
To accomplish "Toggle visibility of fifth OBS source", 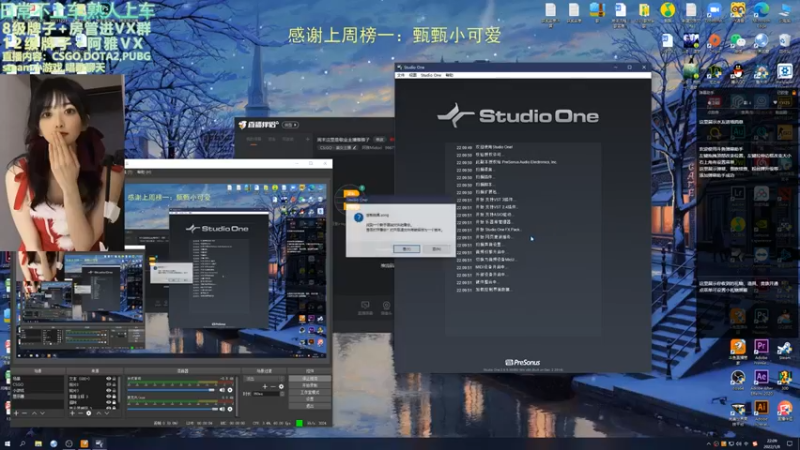I will tap(109, 402).
